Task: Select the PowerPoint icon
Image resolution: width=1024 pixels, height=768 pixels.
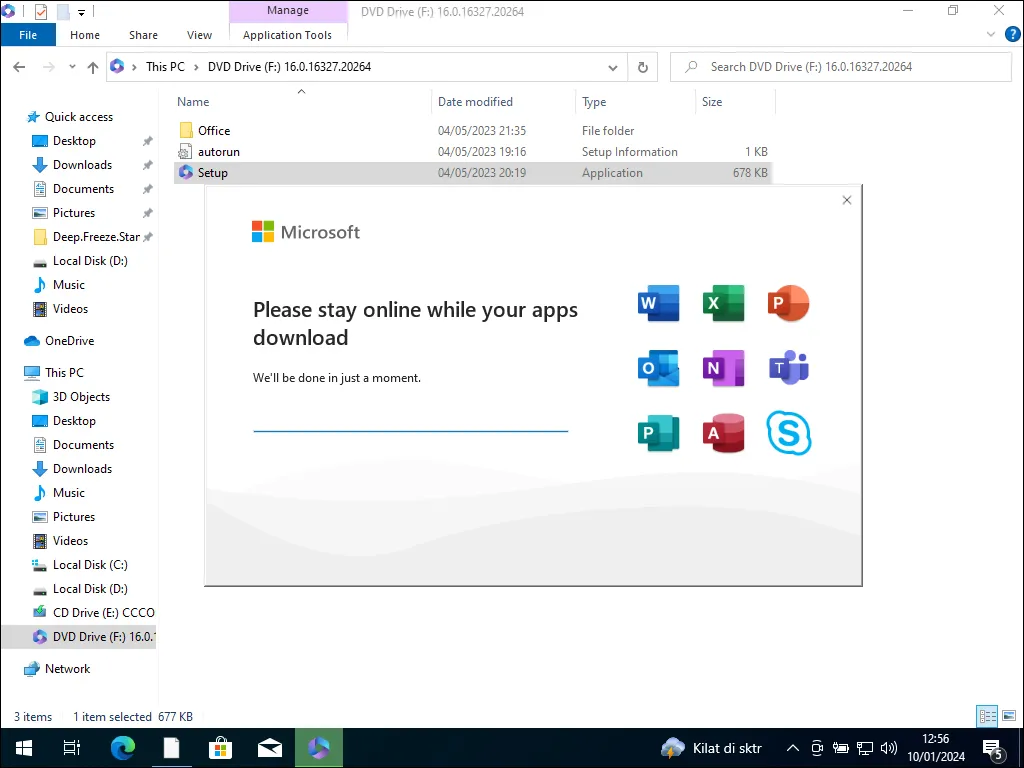Action: (x=788, y=302)
